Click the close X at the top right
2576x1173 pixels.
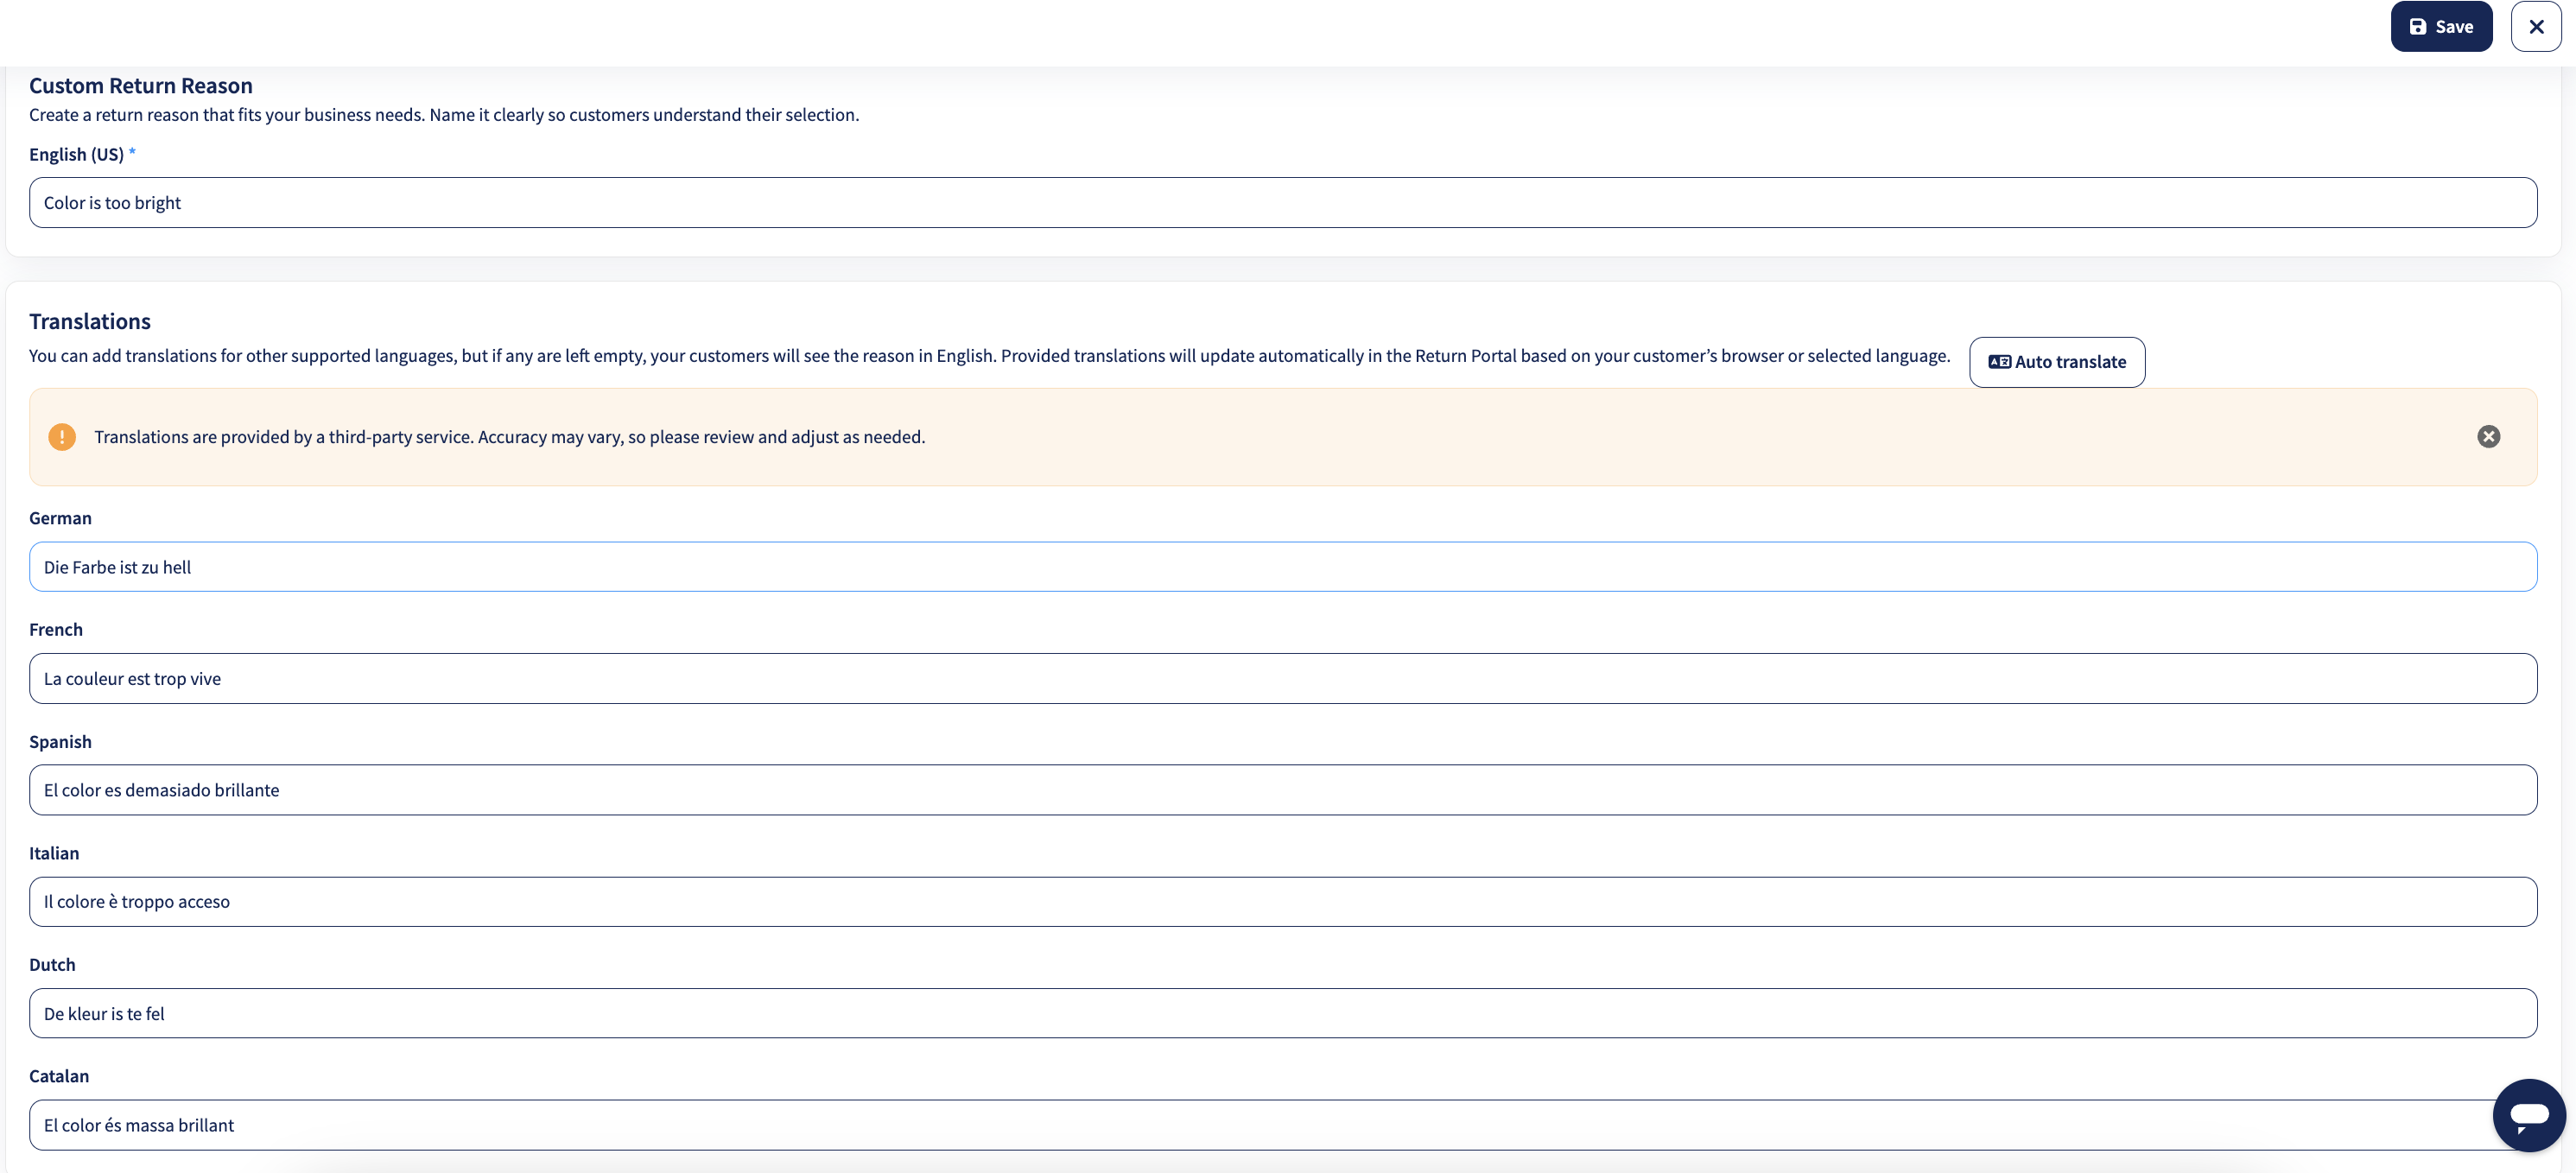(2536, 26)
